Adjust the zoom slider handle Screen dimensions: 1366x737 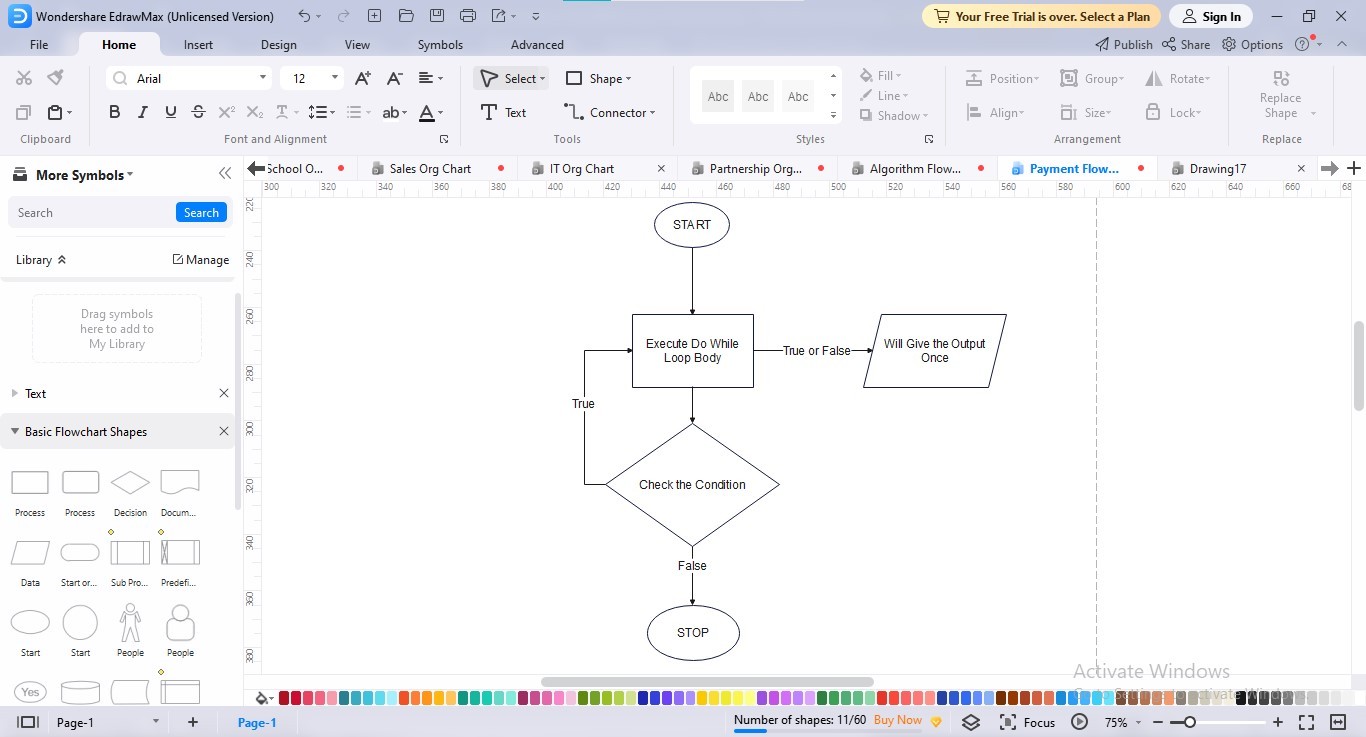point(1190,722)
